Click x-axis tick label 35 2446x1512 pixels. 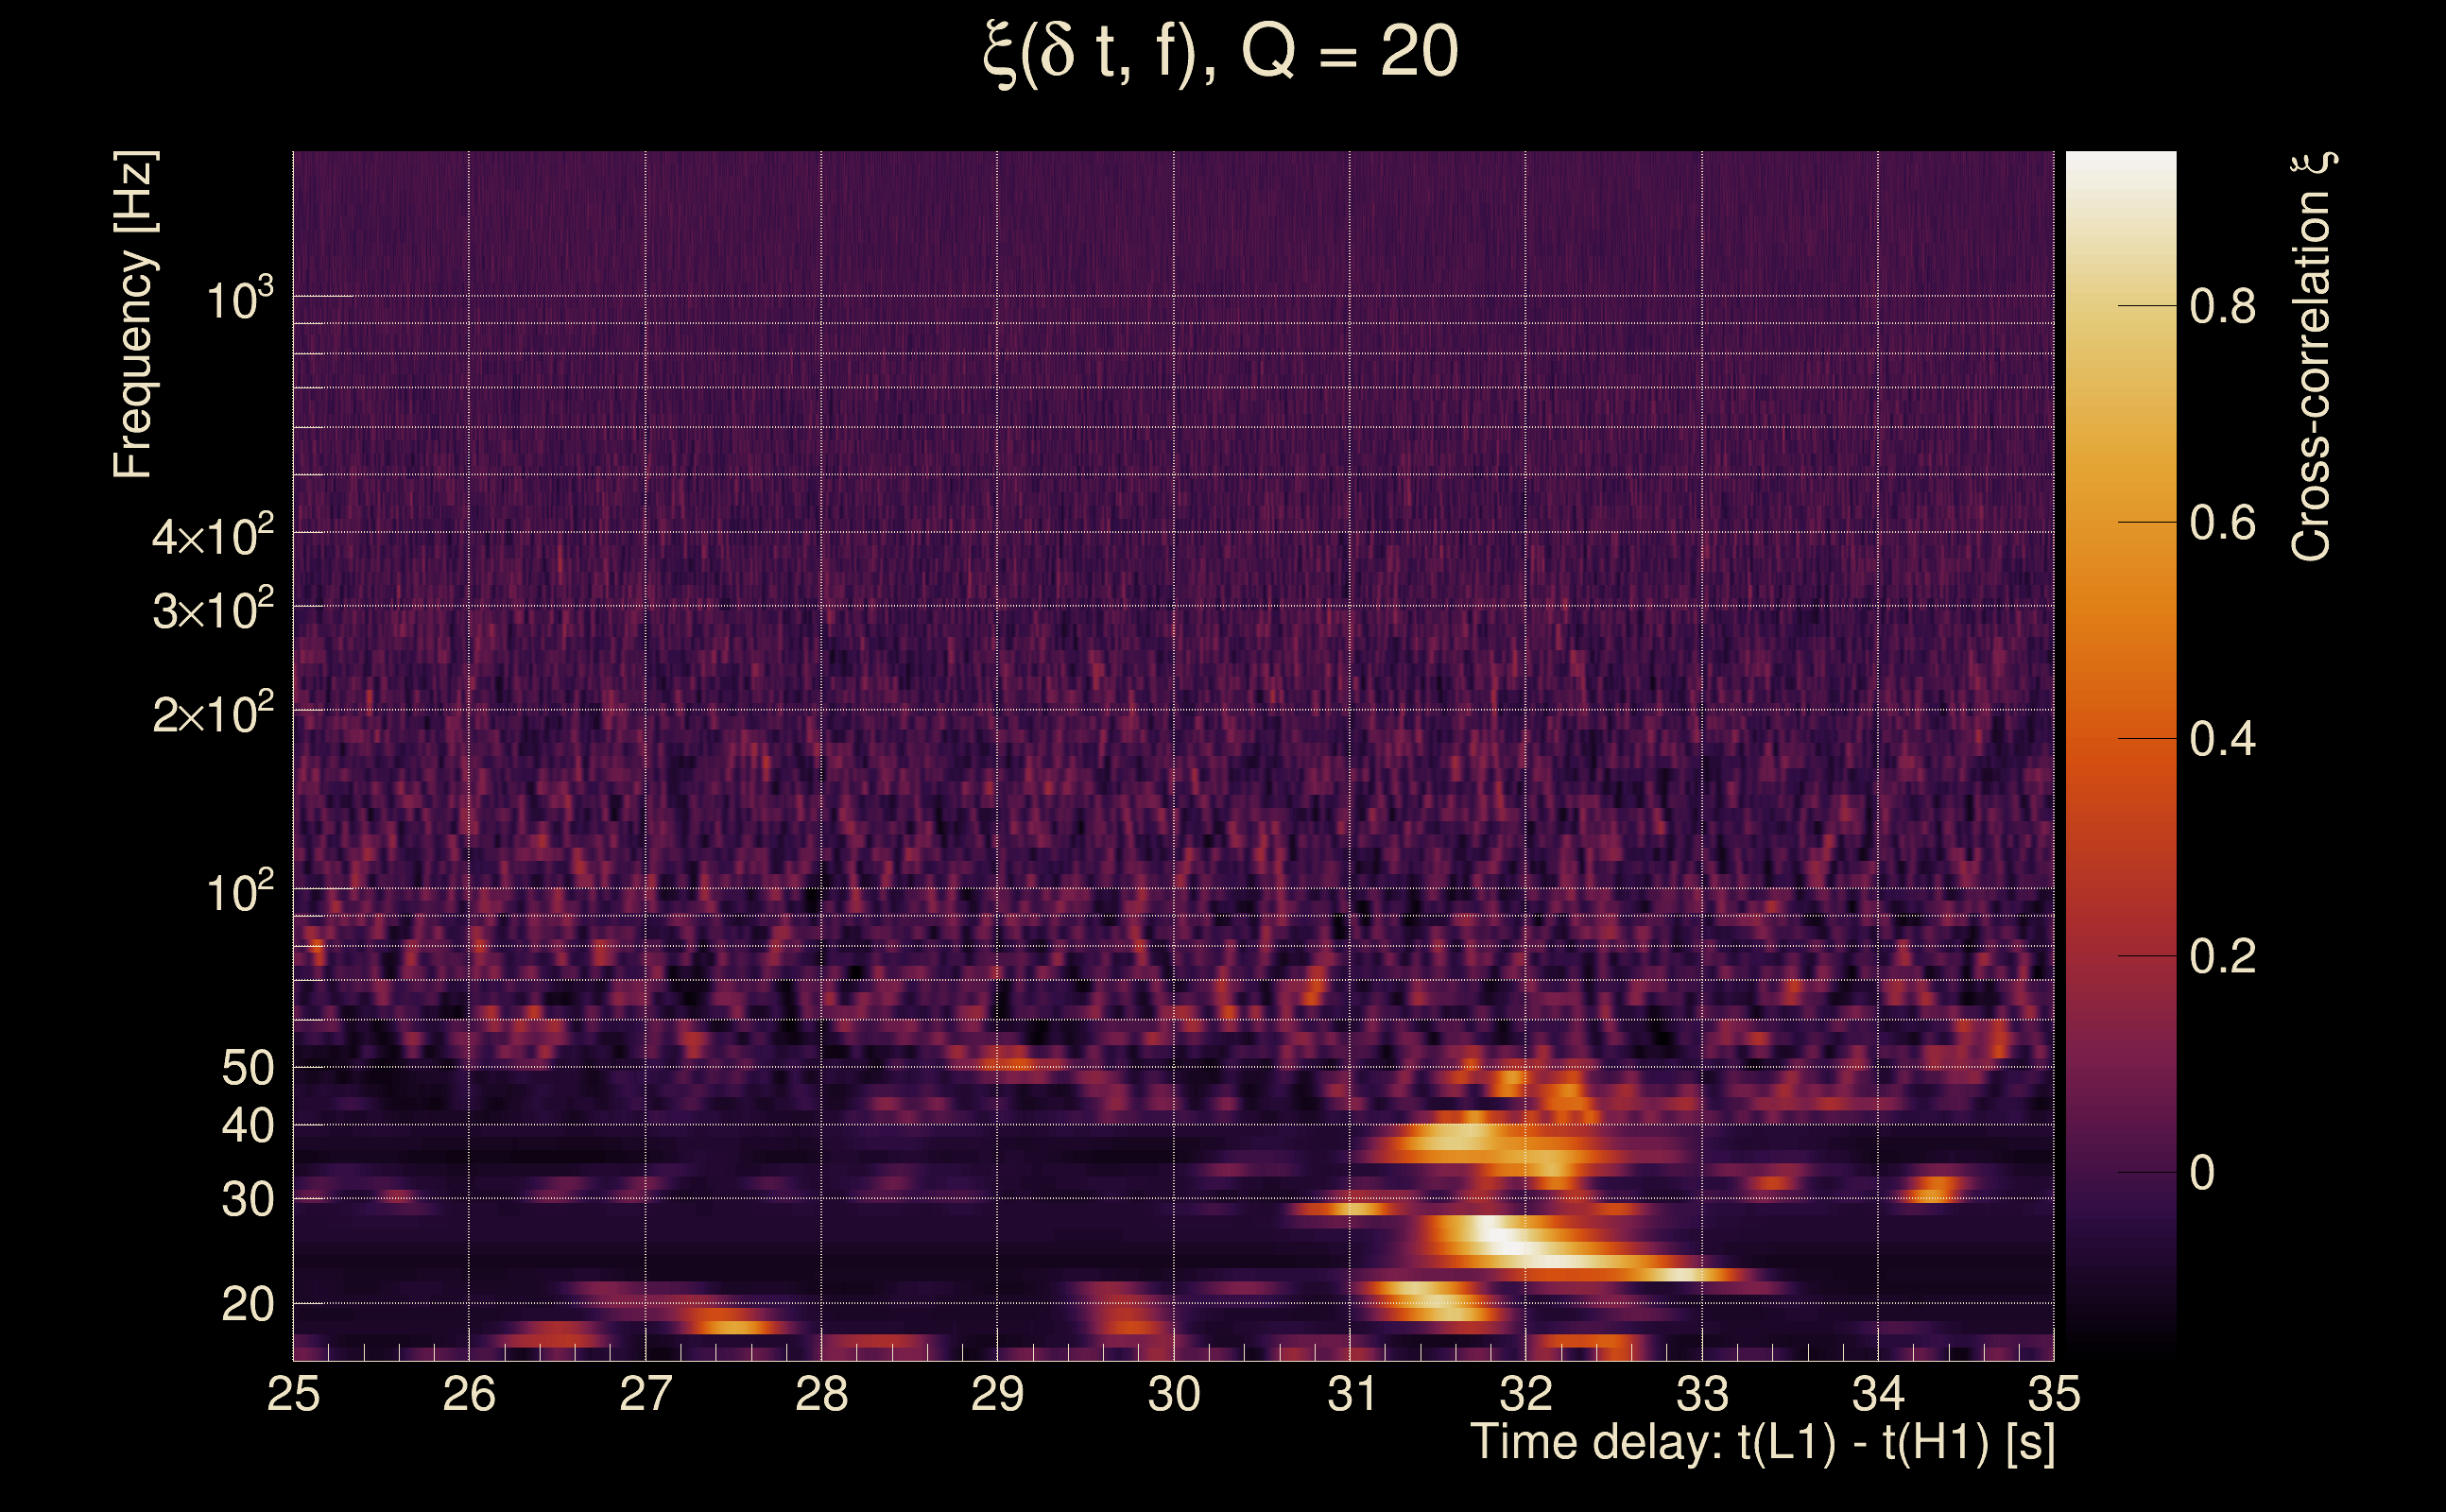point(2053,1394)
